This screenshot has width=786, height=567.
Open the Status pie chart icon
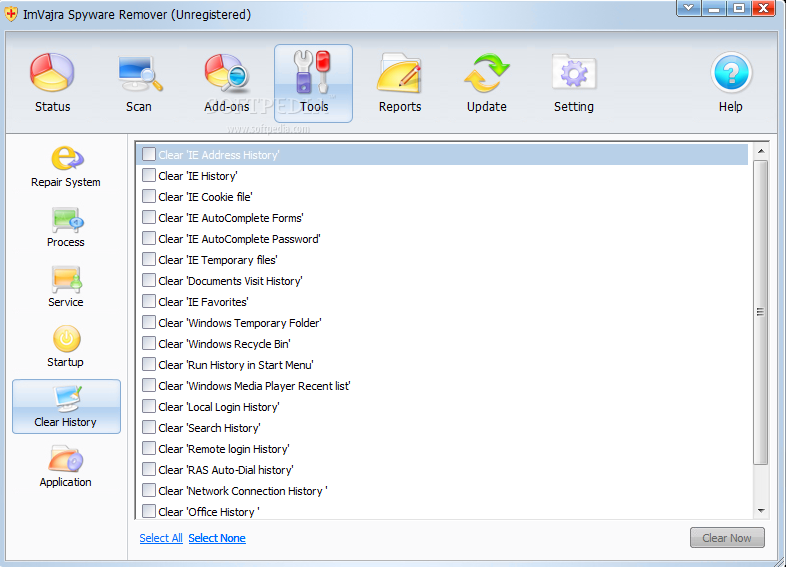(x=52, y=73)
